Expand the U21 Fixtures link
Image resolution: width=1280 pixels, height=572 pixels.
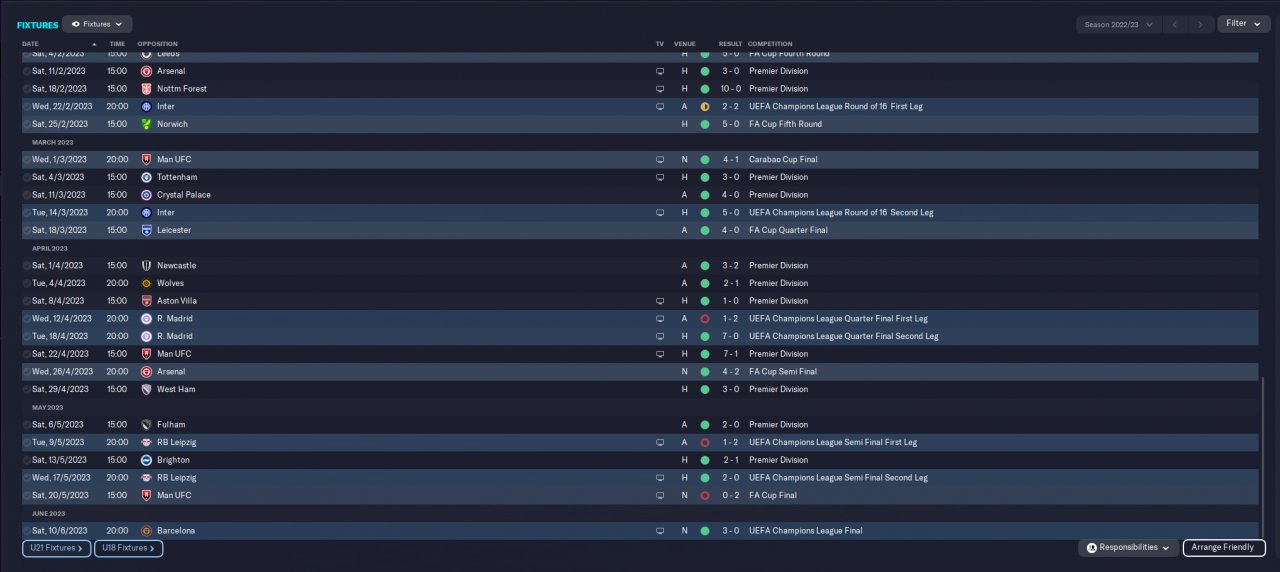(x=56, y=548)
